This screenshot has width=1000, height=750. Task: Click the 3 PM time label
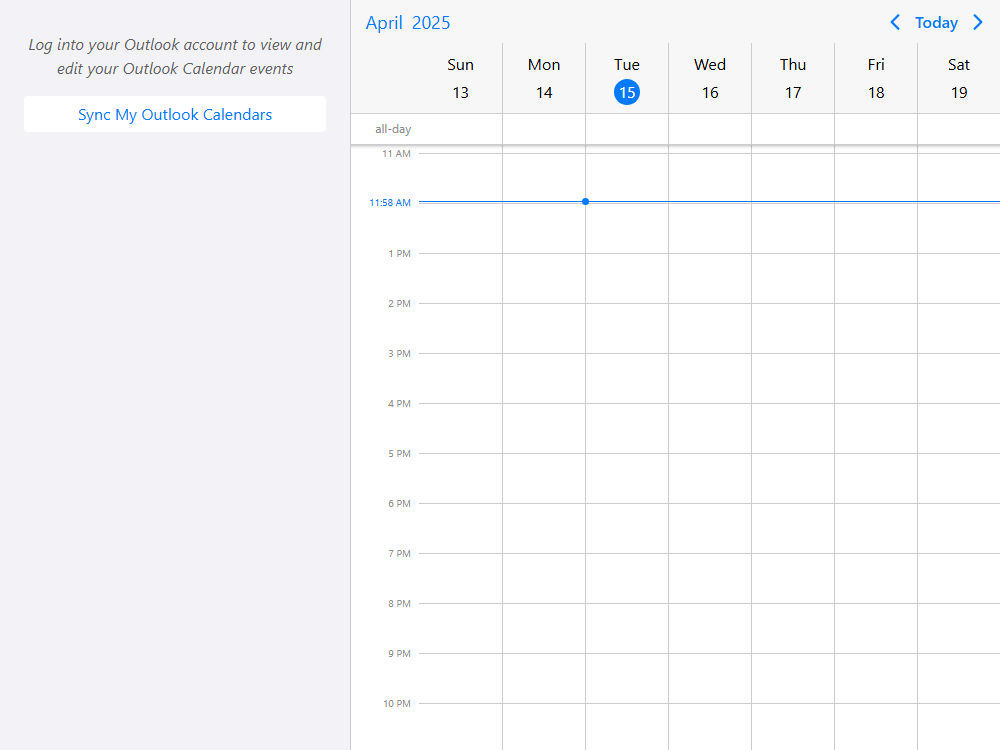click(x=399, y=353)
